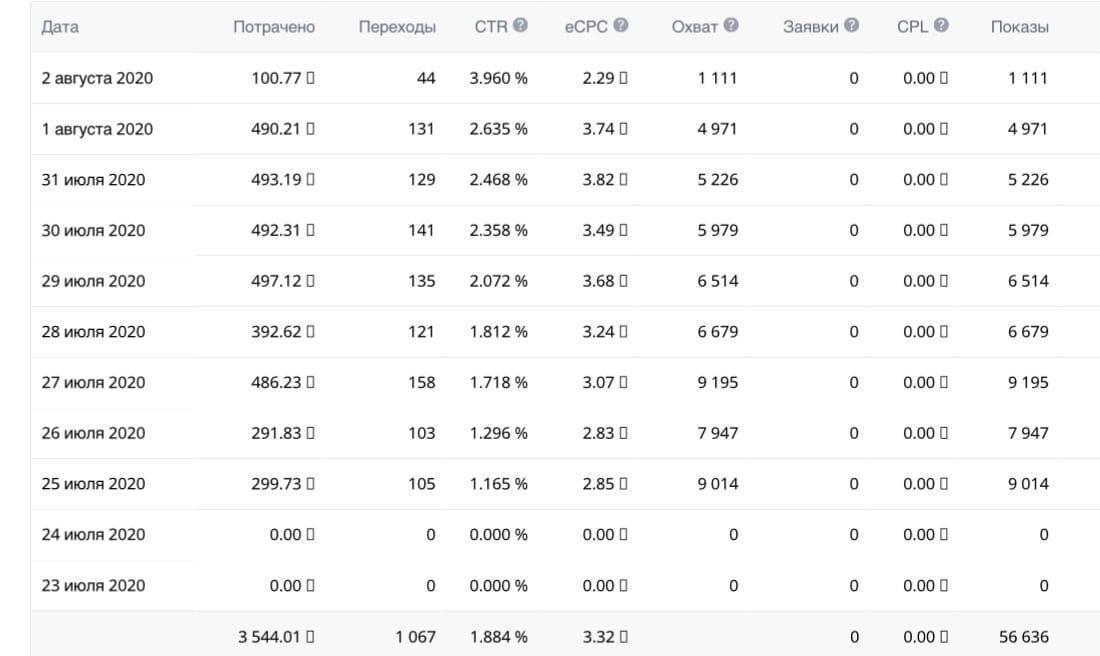Screen dimensions: 1100x656
Task: Click the 31 июля 2020 date cell
Action: (93, 180)
